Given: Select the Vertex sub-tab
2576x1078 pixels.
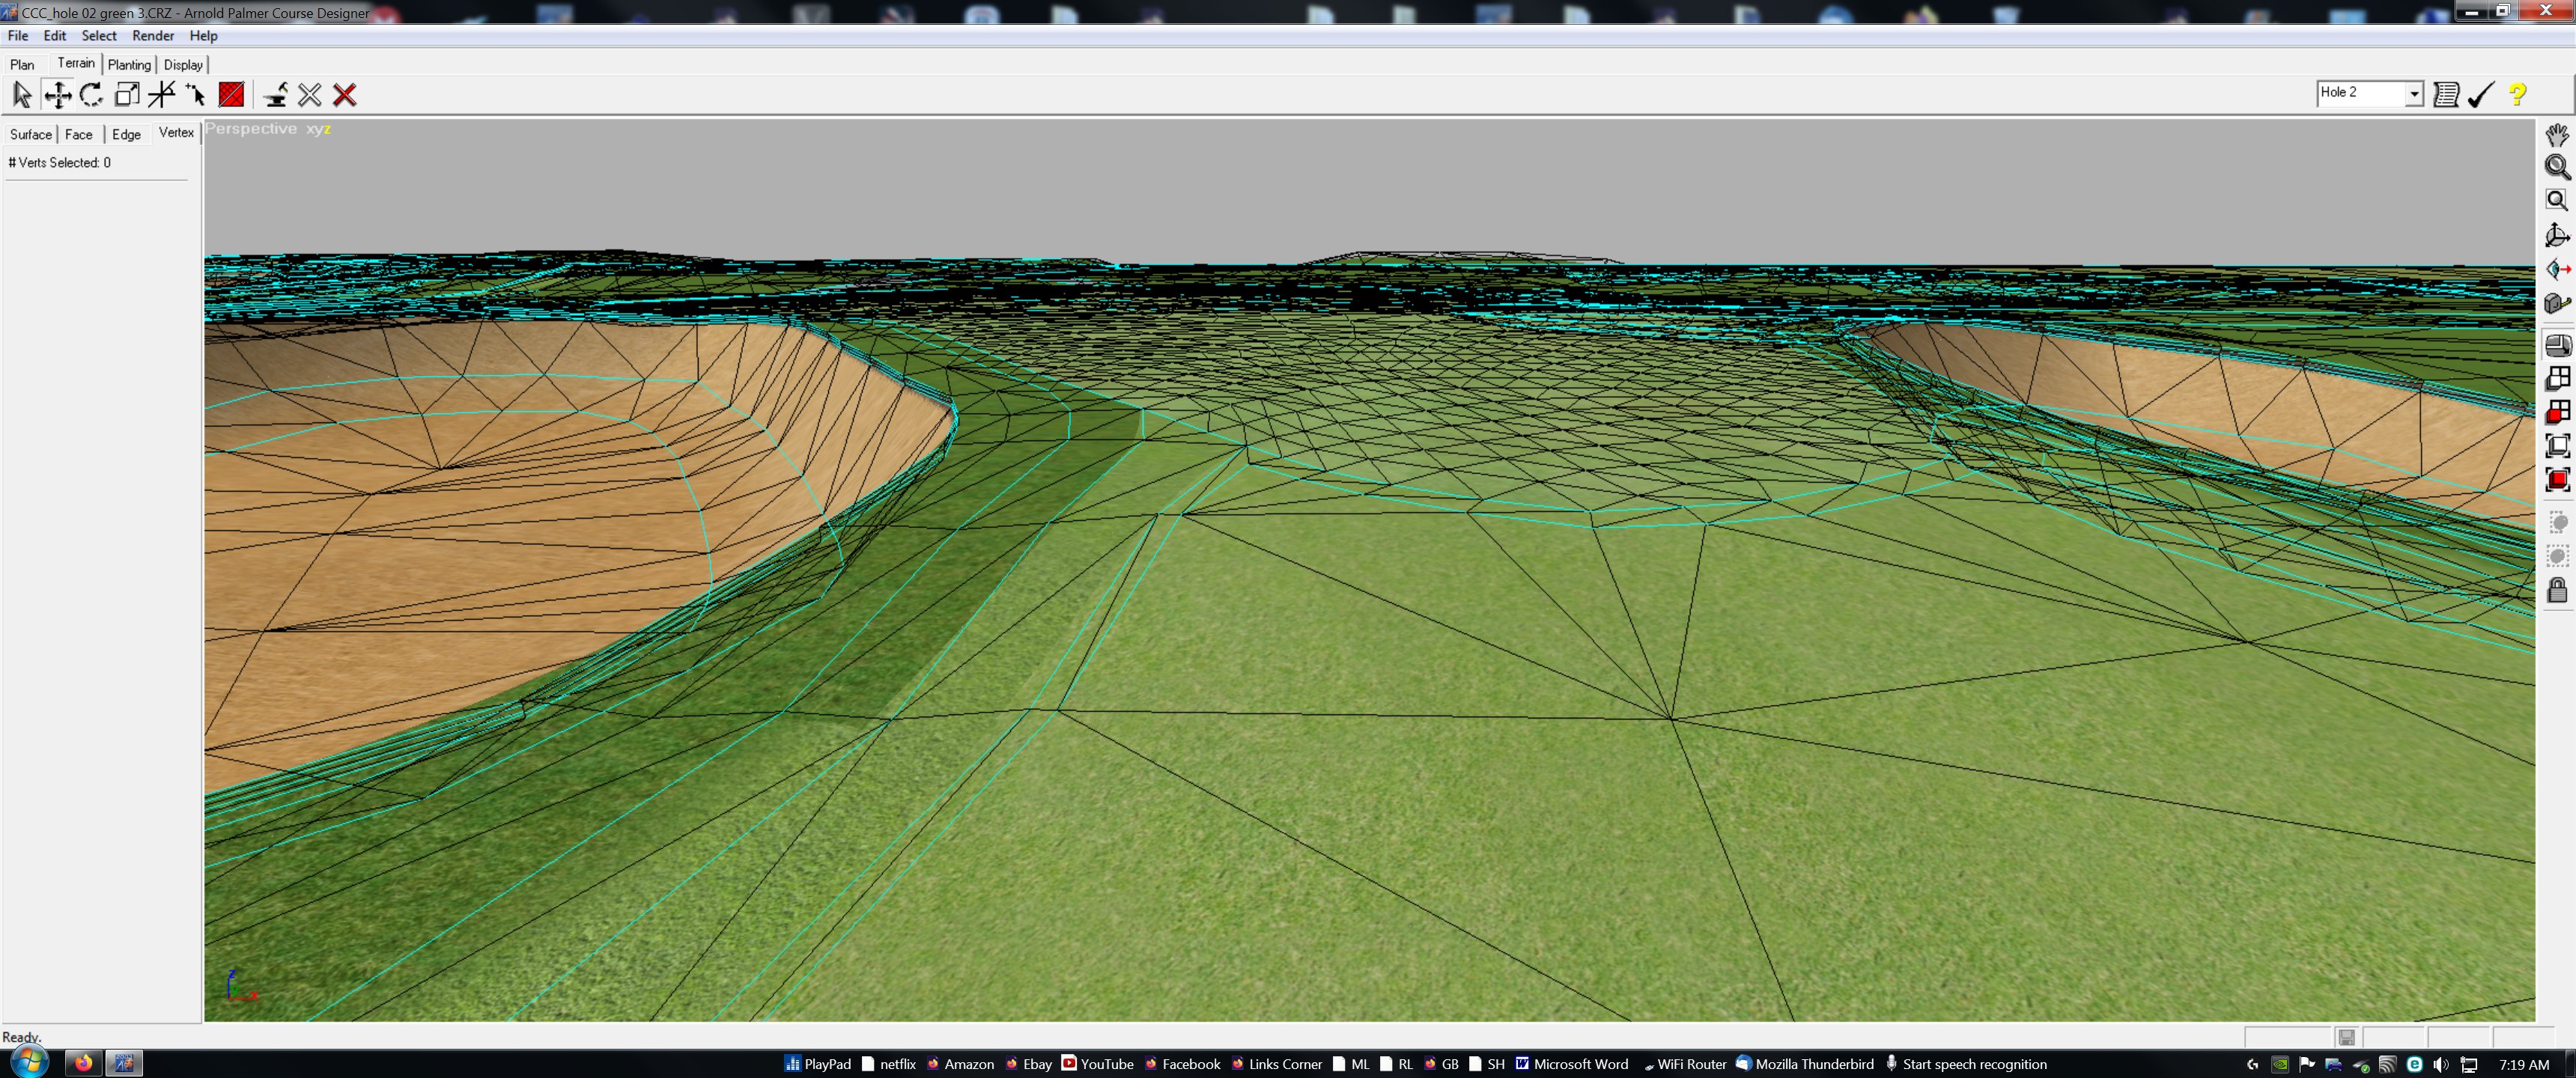Looking at the screenshot, I should [x=176, y=132].
